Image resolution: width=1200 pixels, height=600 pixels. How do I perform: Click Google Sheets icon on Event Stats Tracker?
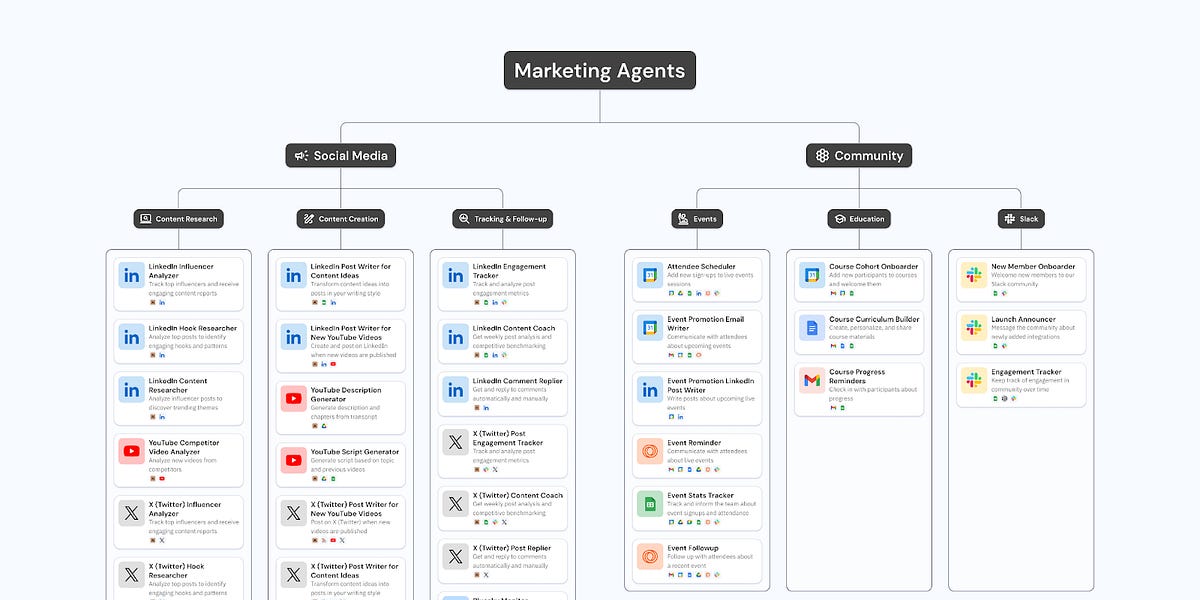649,503
